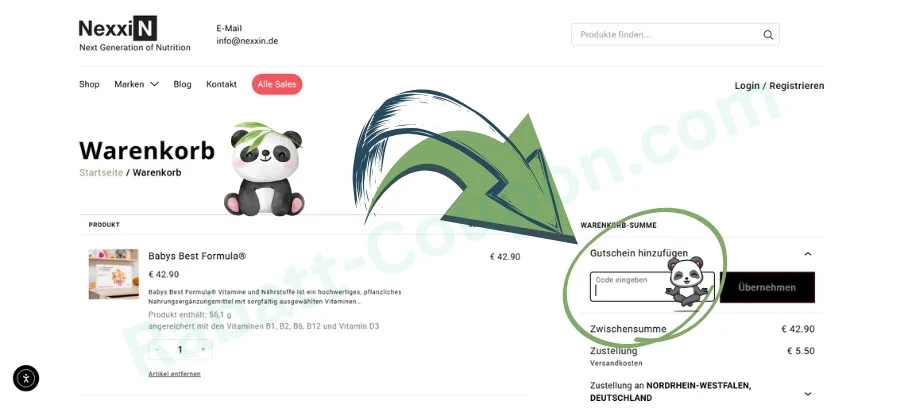Focus the Code eingeben coupon field

click(x=652, y=287)
